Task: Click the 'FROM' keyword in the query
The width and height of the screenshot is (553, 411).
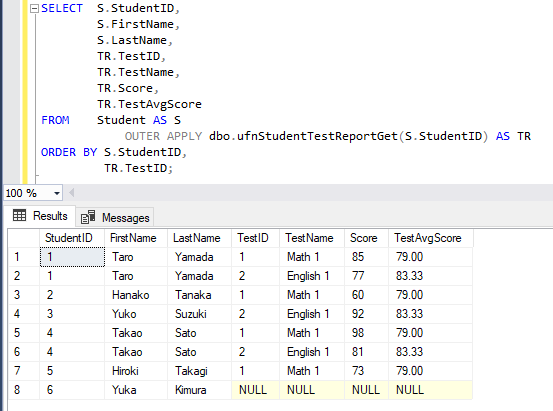Action: click(55, 120)
